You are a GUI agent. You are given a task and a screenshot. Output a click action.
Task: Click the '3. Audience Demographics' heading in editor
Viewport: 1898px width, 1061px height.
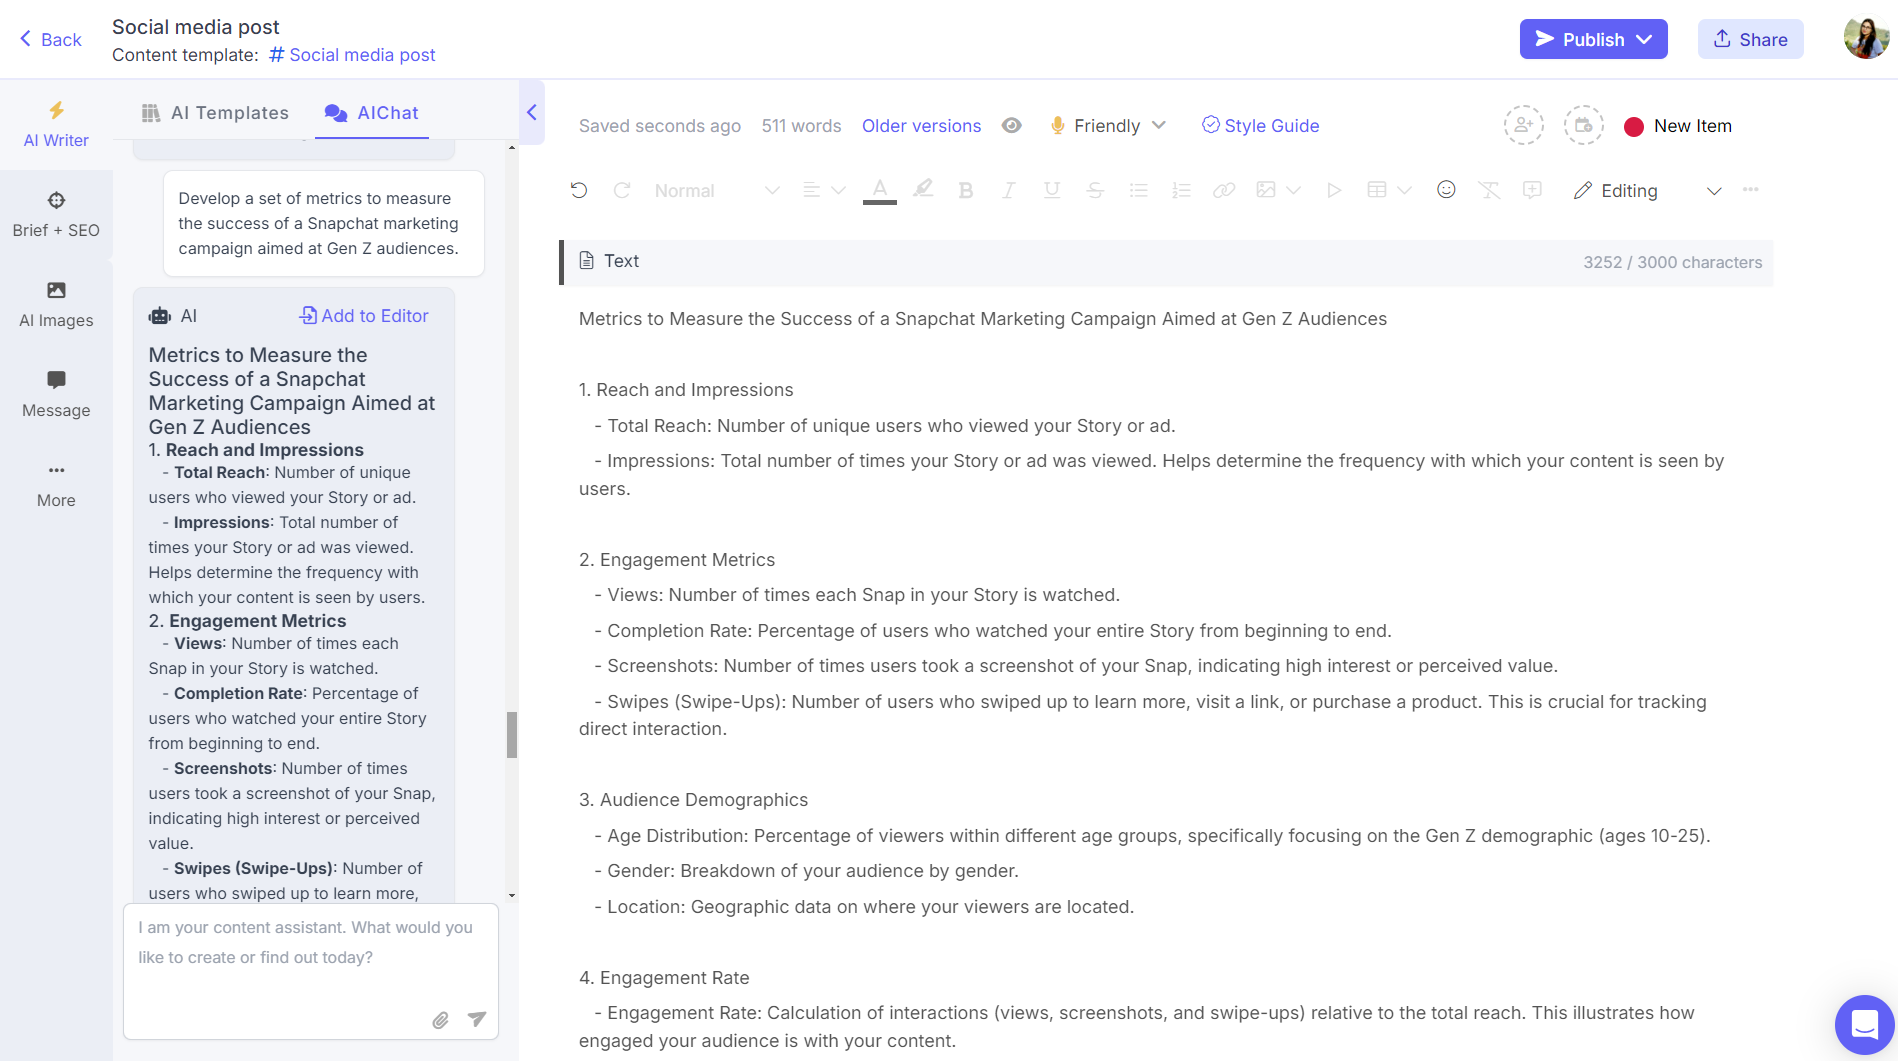click(x=693, y=800)
